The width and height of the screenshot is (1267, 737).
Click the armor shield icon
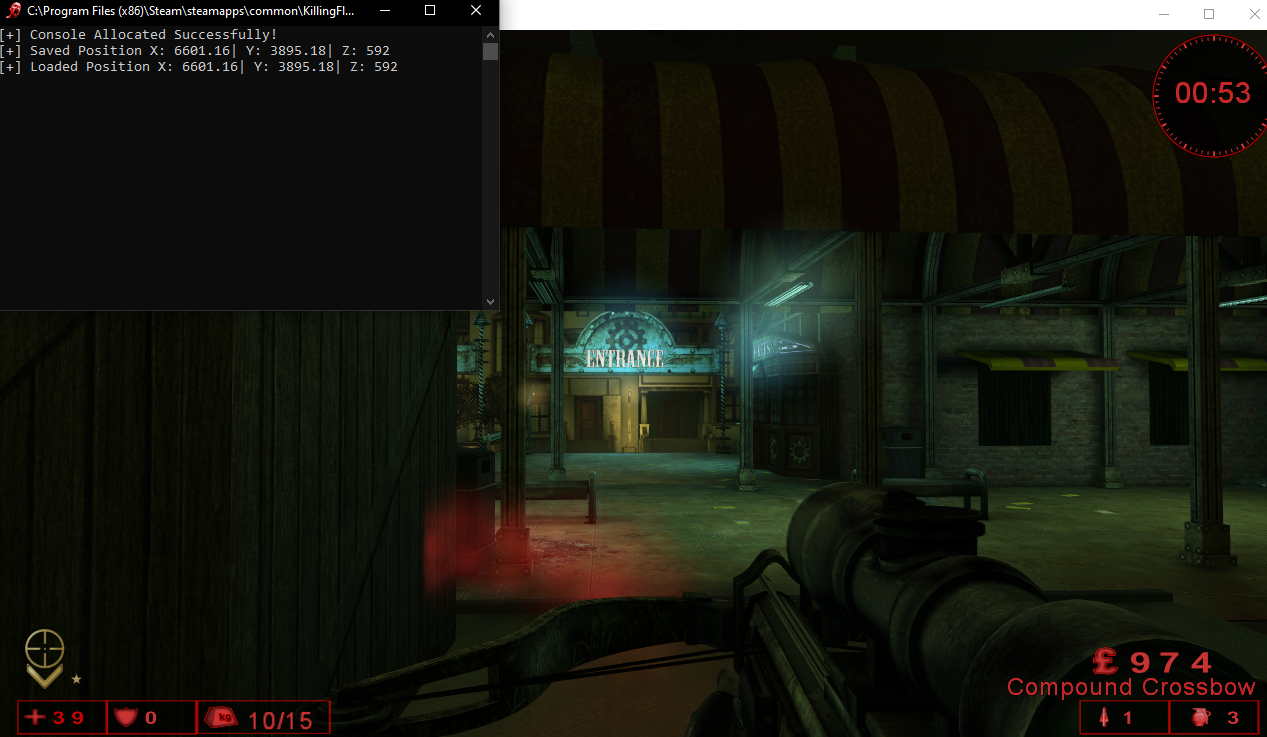point(125,717)
